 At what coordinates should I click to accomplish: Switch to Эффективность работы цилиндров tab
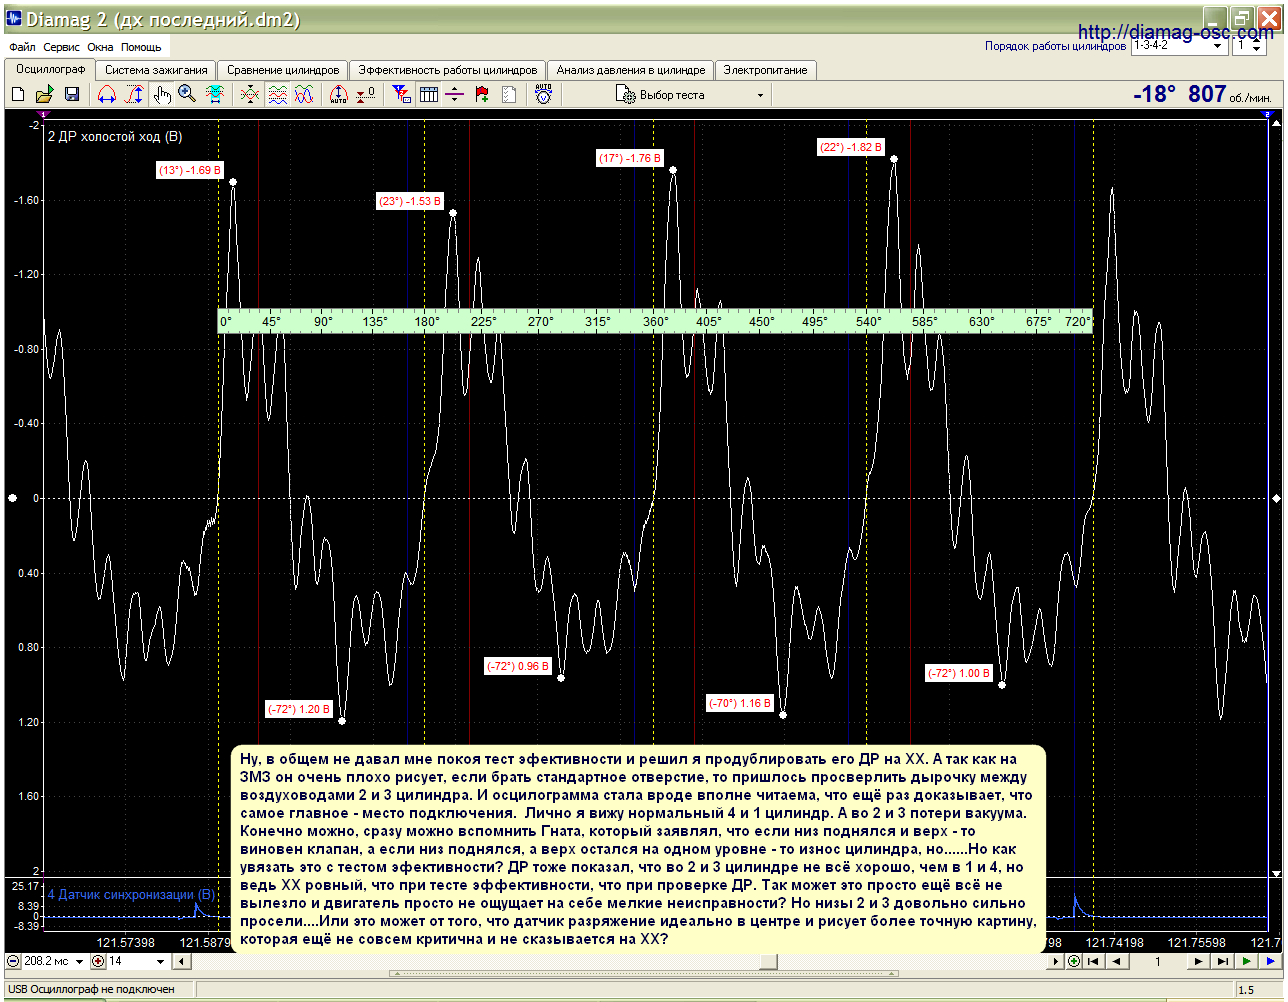pyautogui.click(x=448, y=70)
